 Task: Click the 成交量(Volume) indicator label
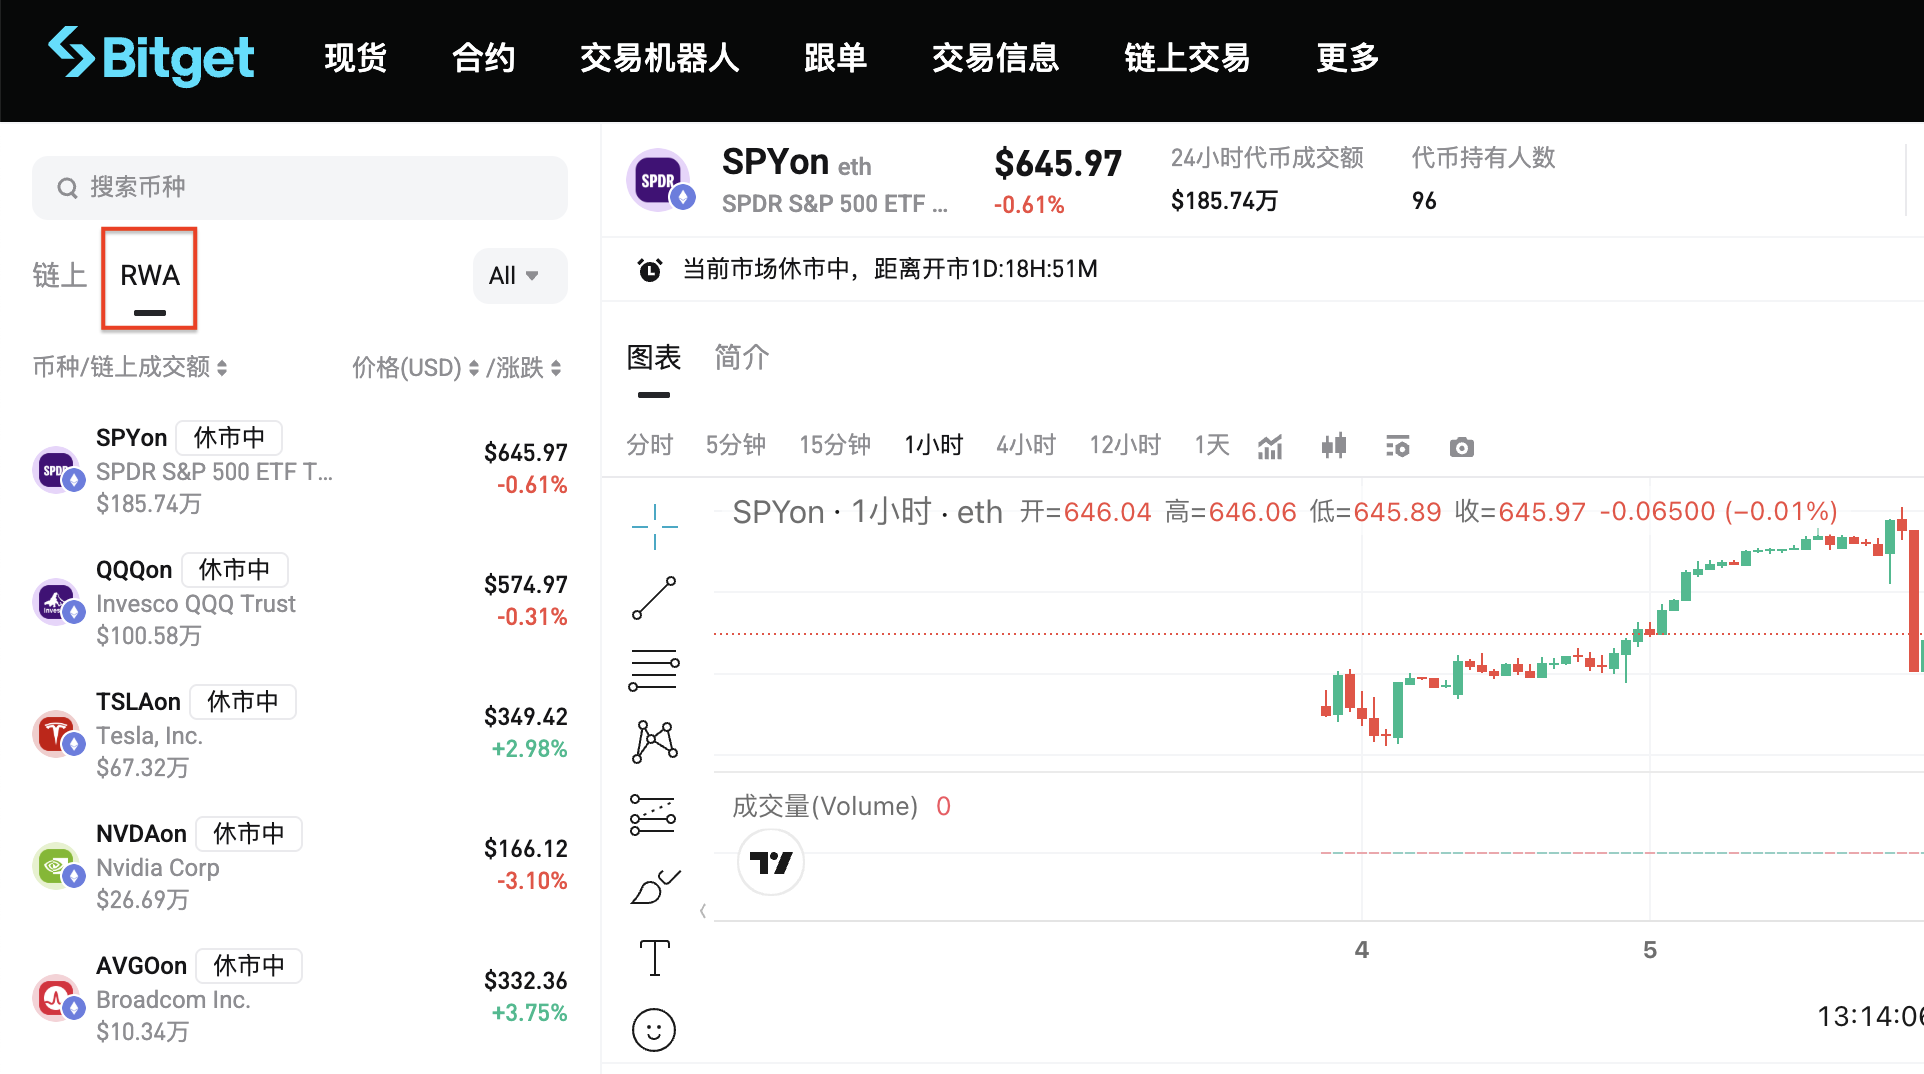pyautogui.click(x=825, y=806)
